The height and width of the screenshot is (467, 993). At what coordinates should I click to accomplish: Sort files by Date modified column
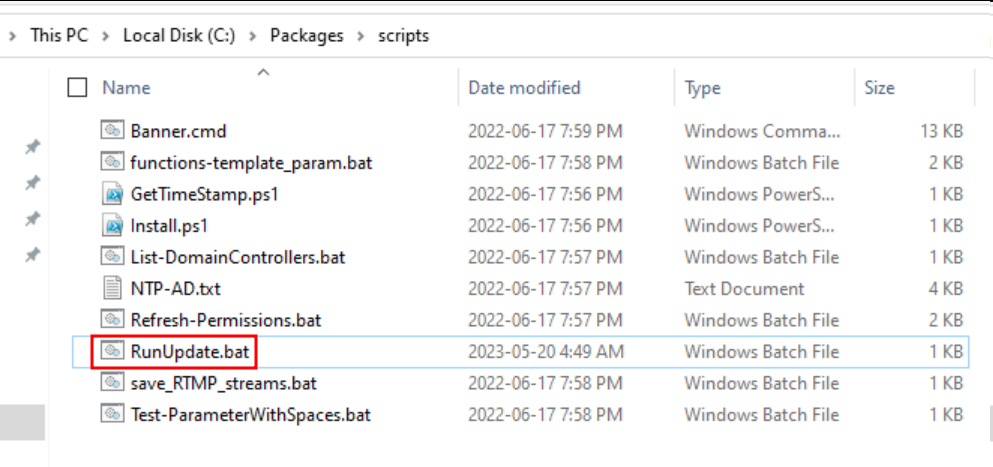[524, 87]
